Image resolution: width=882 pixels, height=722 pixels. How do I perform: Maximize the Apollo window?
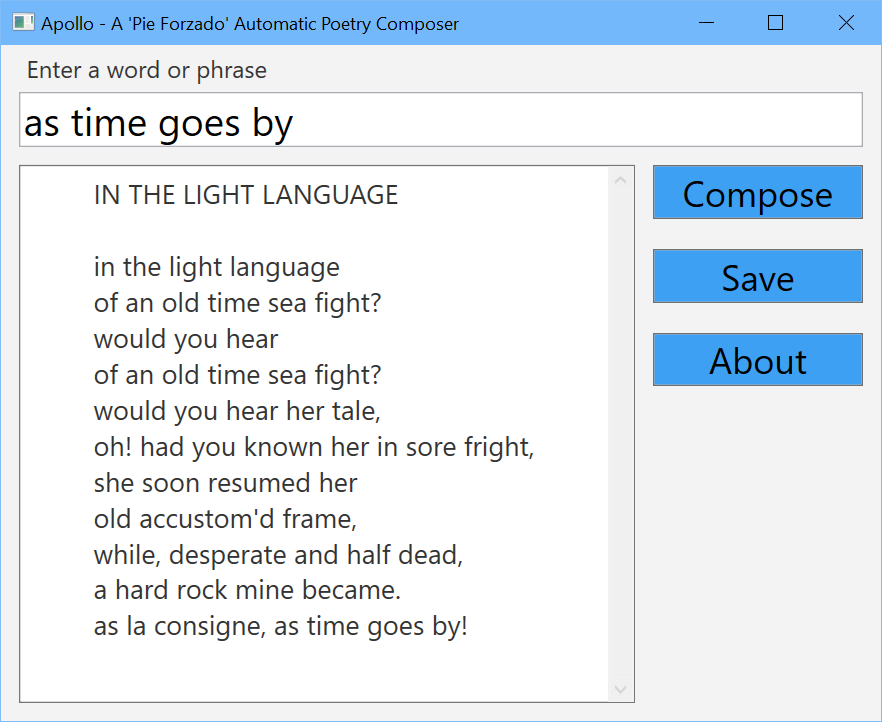tap(776, 23)
